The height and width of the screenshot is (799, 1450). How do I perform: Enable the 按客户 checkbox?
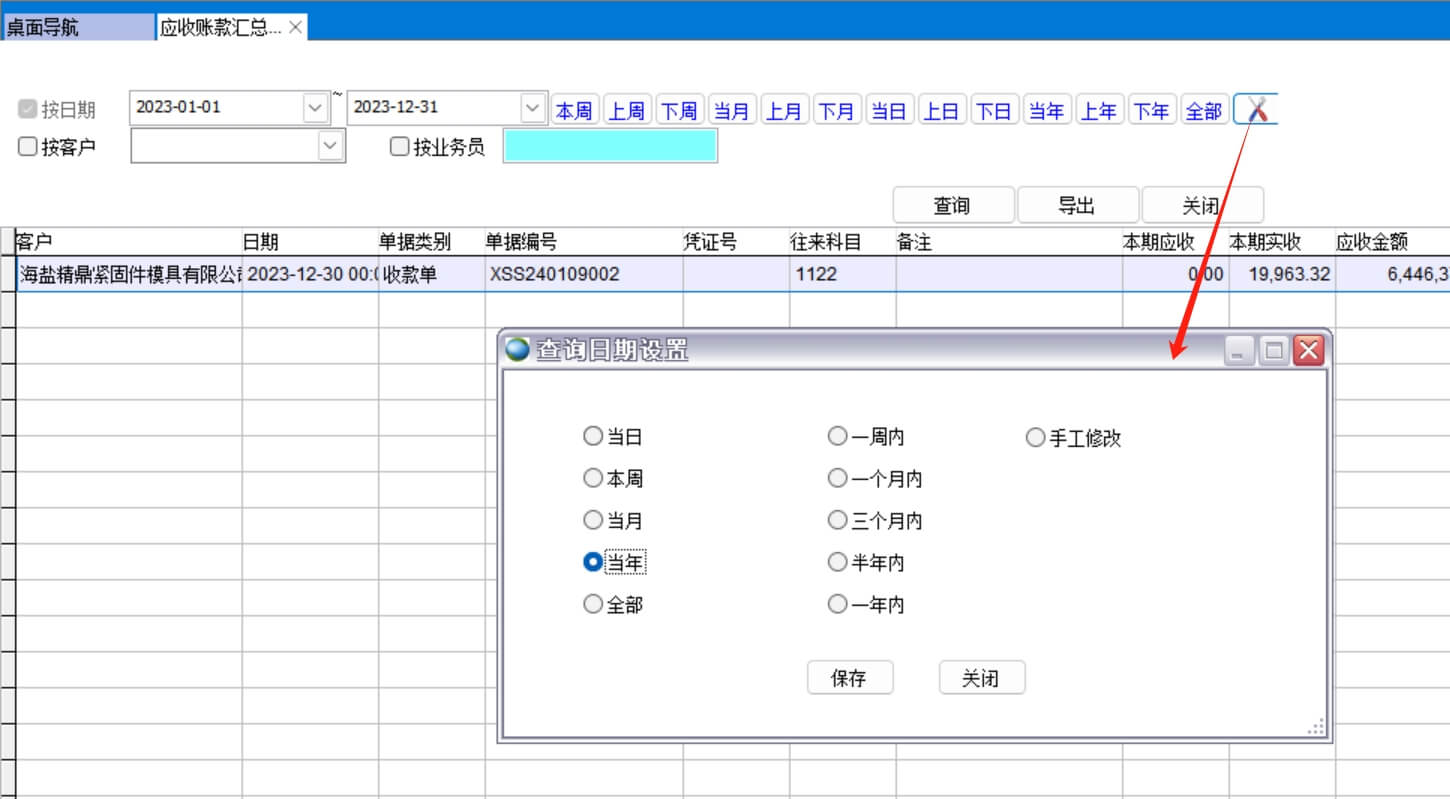tap(28, 147)
